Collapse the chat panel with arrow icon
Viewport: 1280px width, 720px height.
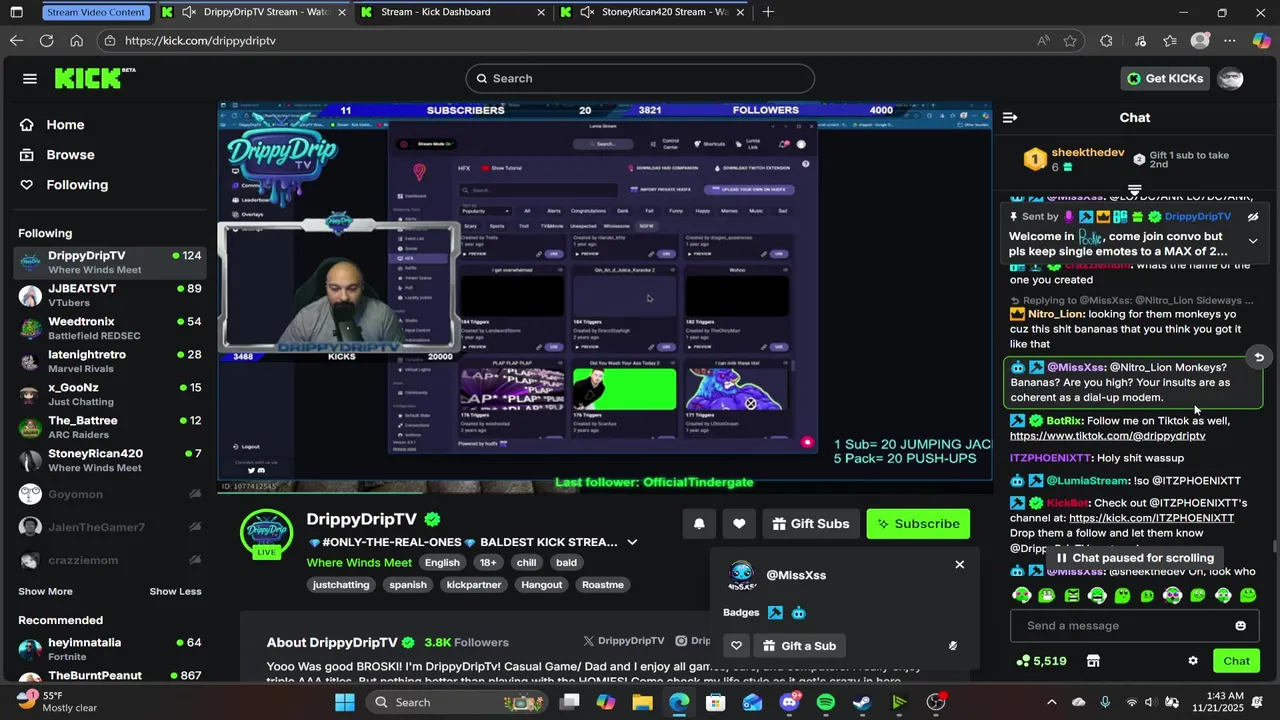tap(1010, 118)
